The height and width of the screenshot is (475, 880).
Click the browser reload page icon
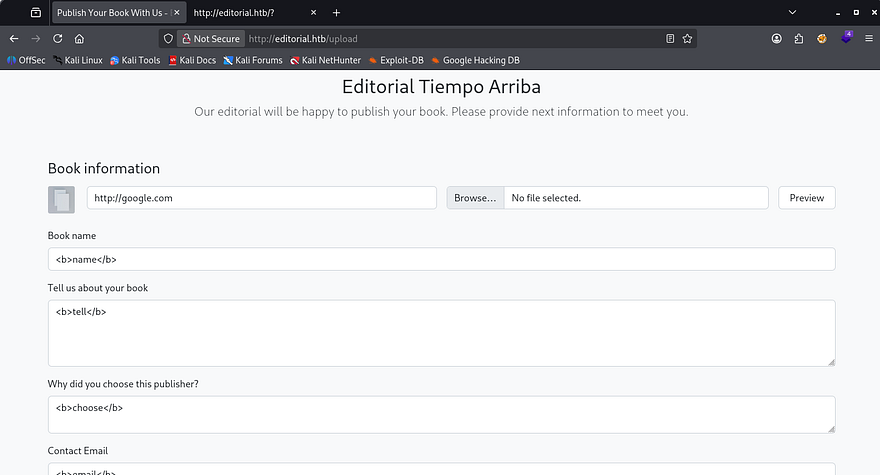[x=57, y=39]
